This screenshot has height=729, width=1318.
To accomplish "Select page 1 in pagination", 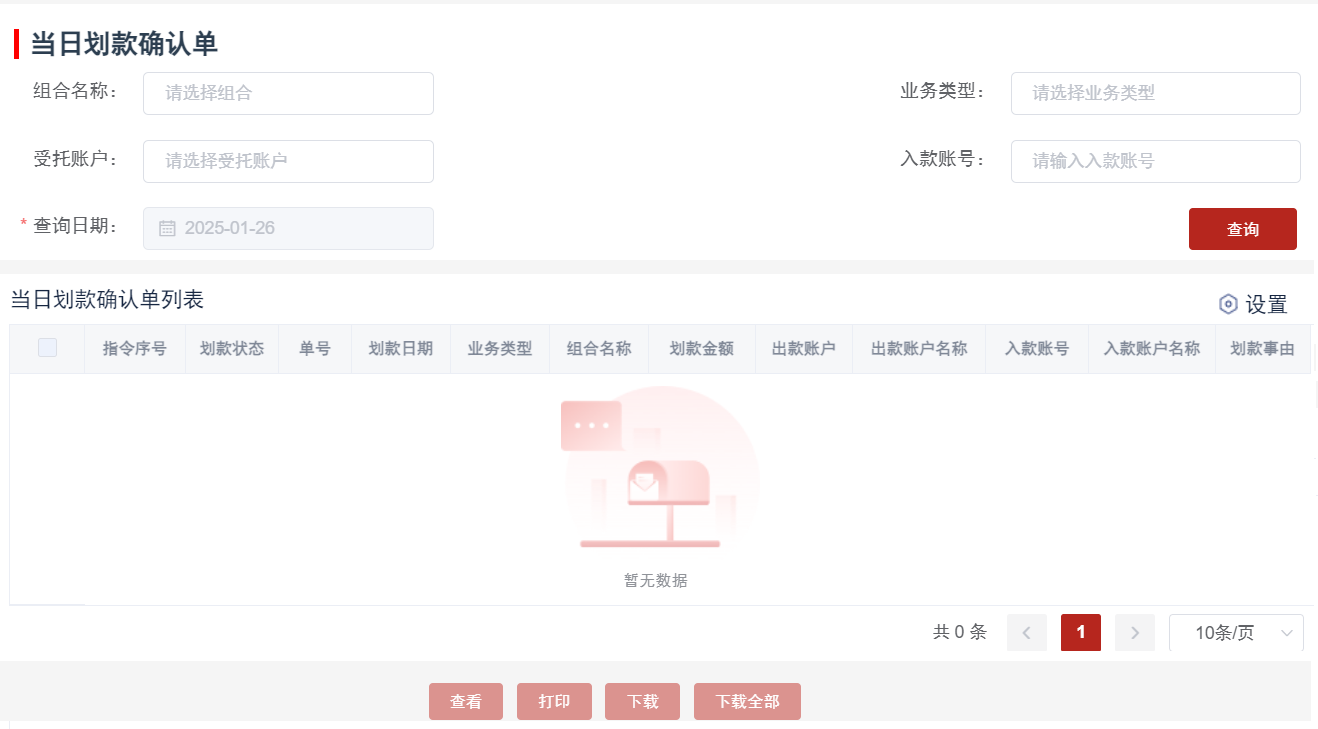I will click(1080, 633).
